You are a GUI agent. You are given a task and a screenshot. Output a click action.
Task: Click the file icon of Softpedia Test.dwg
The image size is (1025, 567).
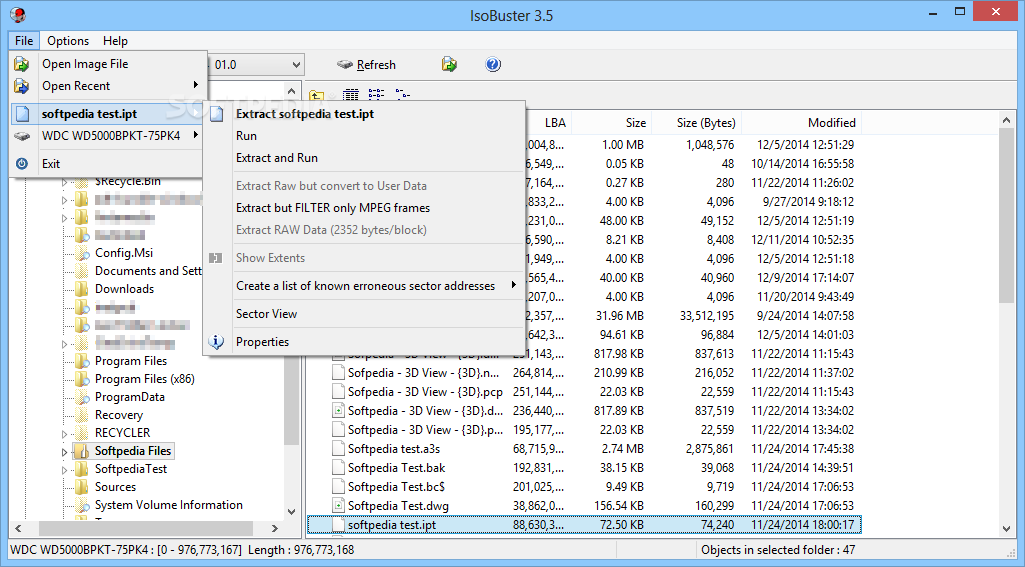(x=338, y=506)
